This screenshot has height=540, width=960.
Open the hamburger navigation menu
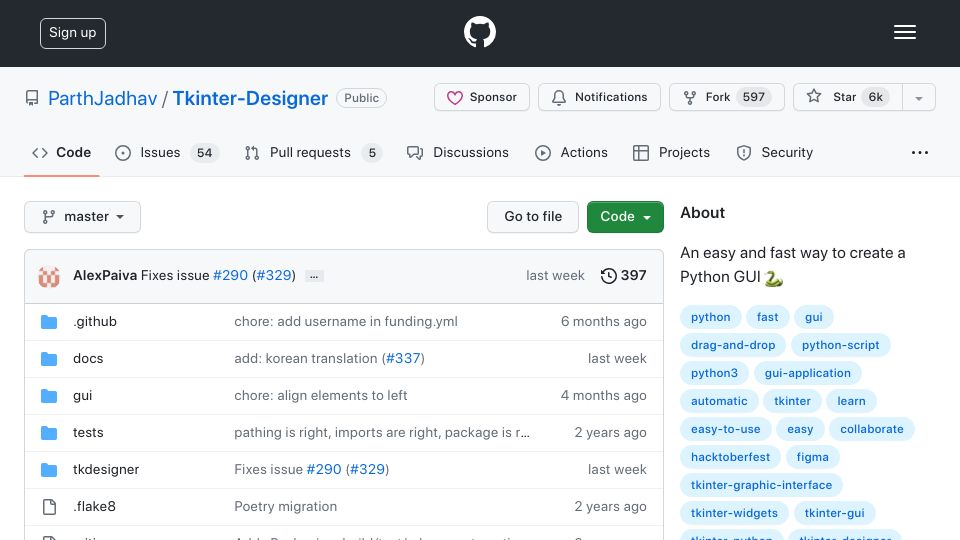point(904,32)
